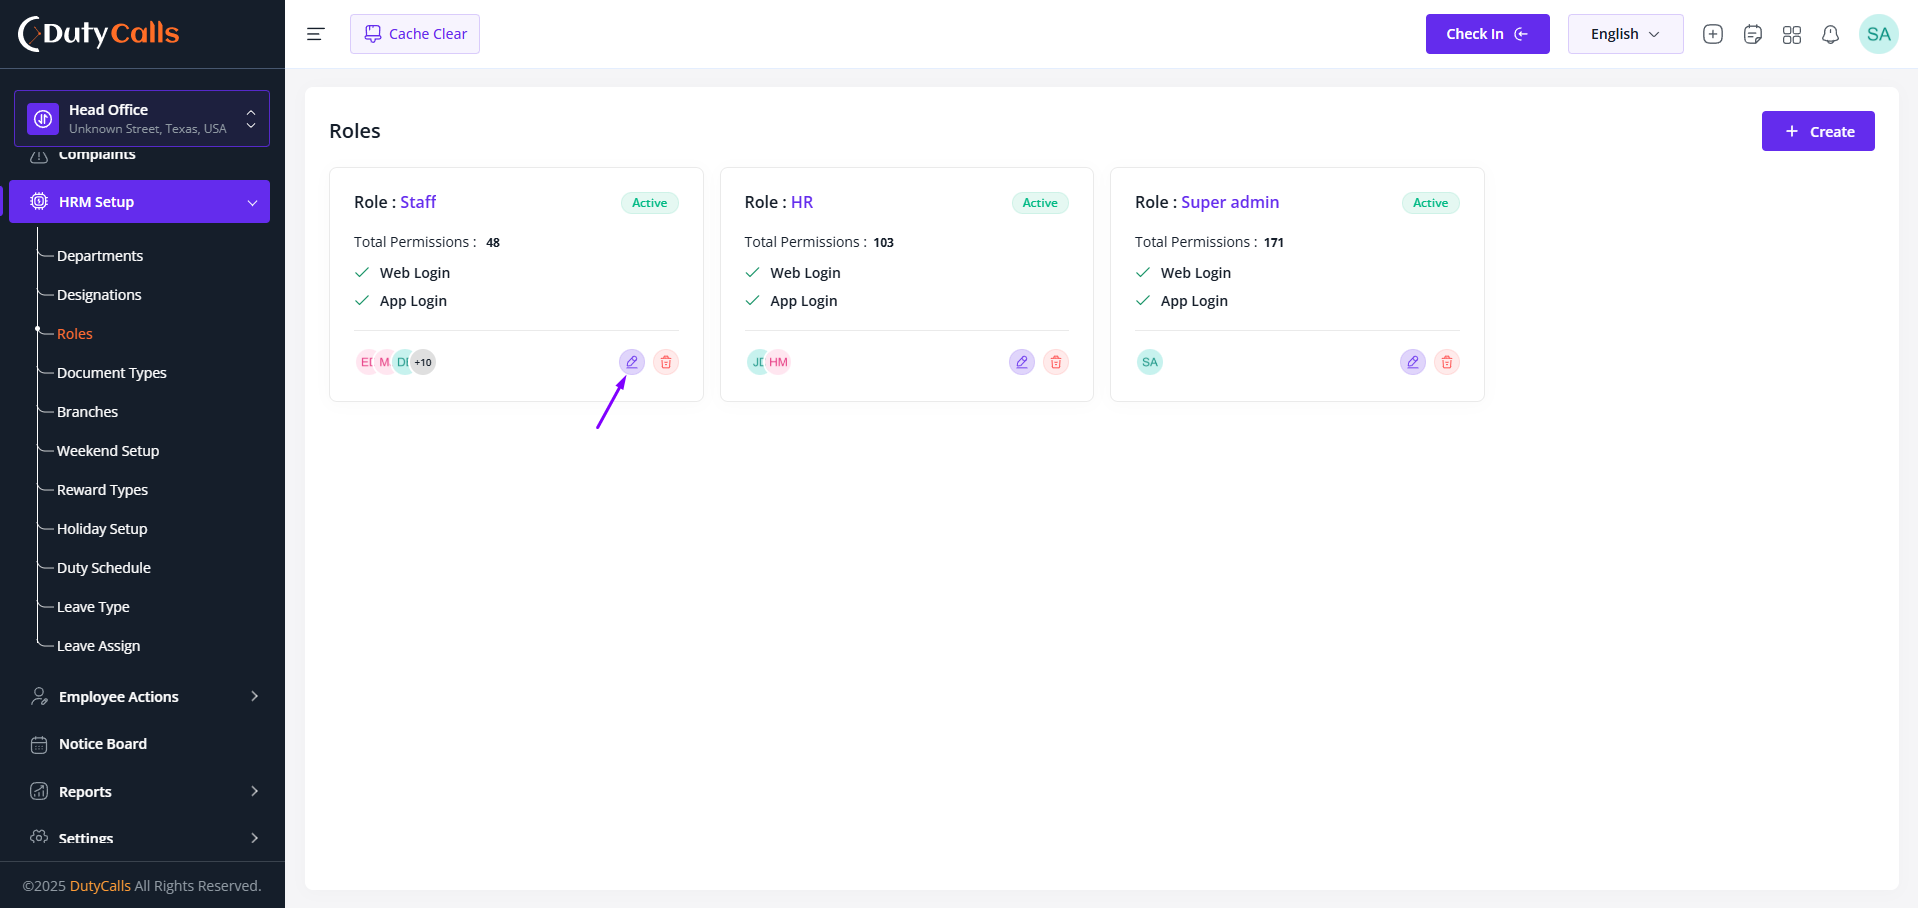Viewport: 1918px width, 908px height.
Task: Open Notice Board in the sidebar
Action: (x=103, y=744)
